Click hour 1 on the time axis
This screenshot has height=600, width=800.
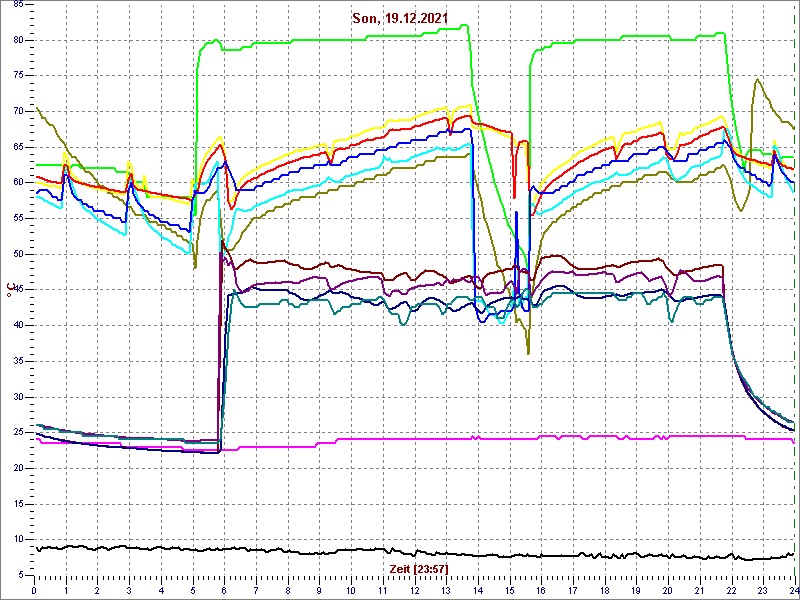pos(66,589)
